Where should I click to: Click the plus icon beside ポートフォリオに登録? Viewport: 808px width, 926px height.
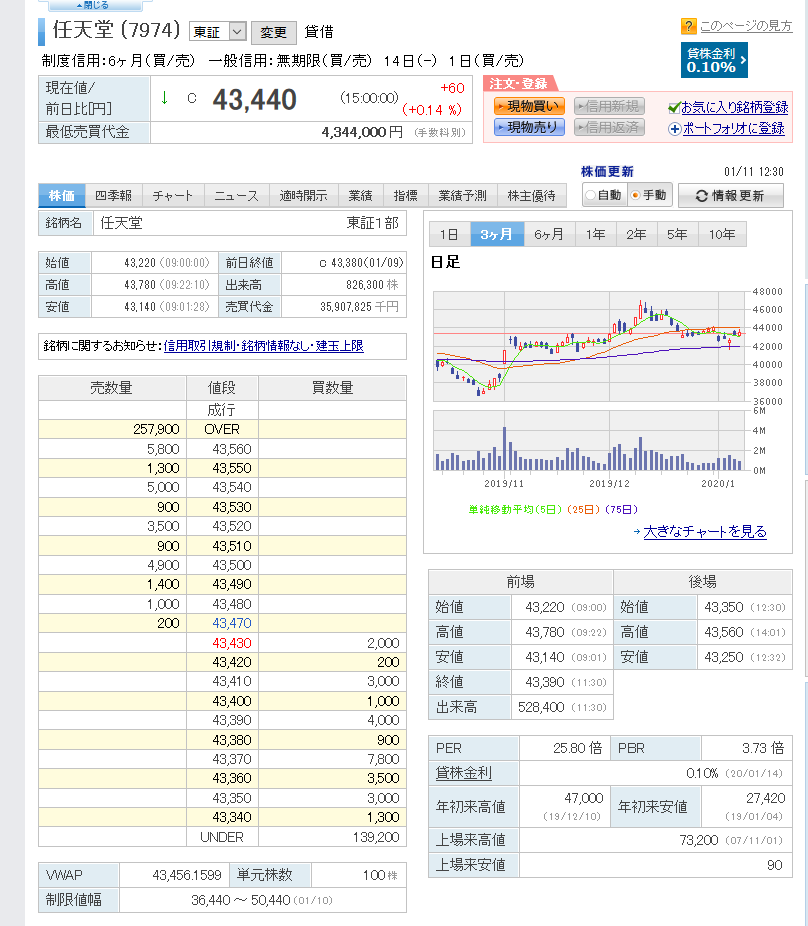click(x=675, y=129)
